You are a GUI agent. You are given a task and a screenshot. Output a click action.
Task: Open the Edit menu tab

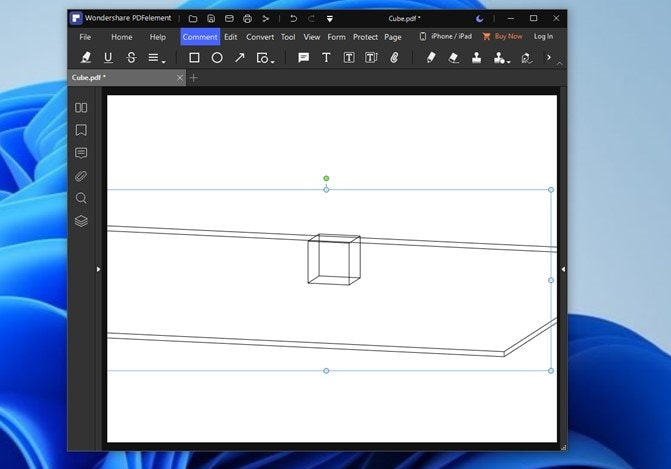pos(231,37)
